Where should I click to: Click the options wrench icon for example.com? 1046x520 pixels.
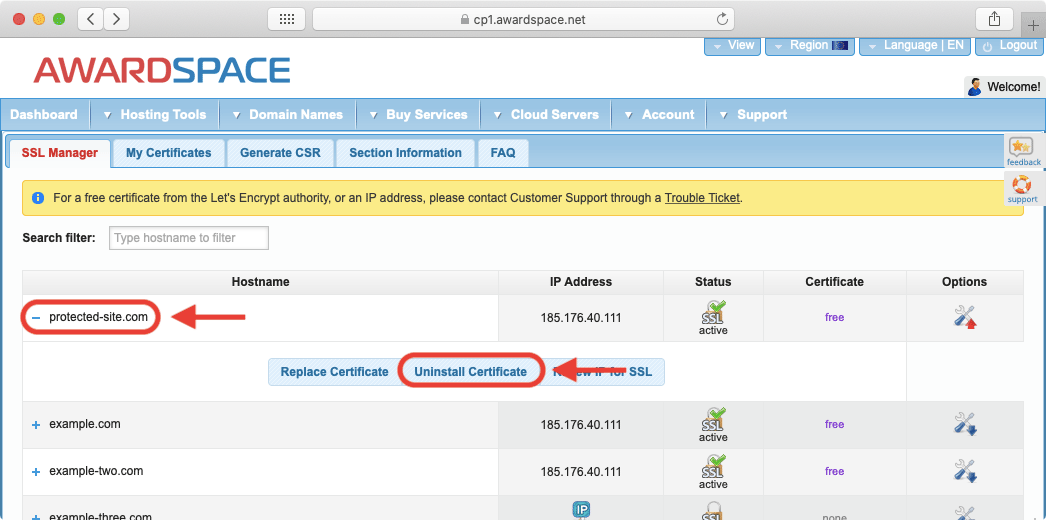(x=964, y=424)
